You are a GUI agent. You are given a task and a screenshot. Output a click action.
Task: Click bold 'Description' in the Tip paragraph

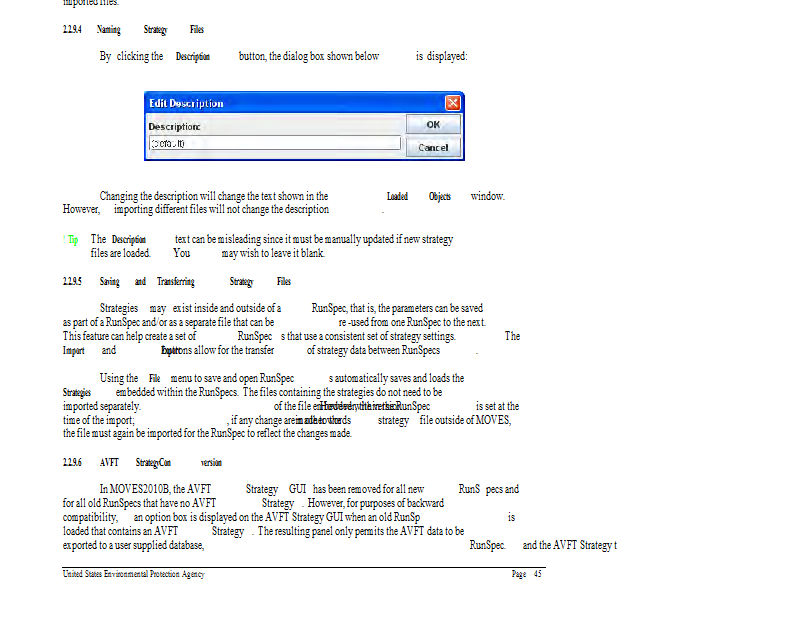128,240
